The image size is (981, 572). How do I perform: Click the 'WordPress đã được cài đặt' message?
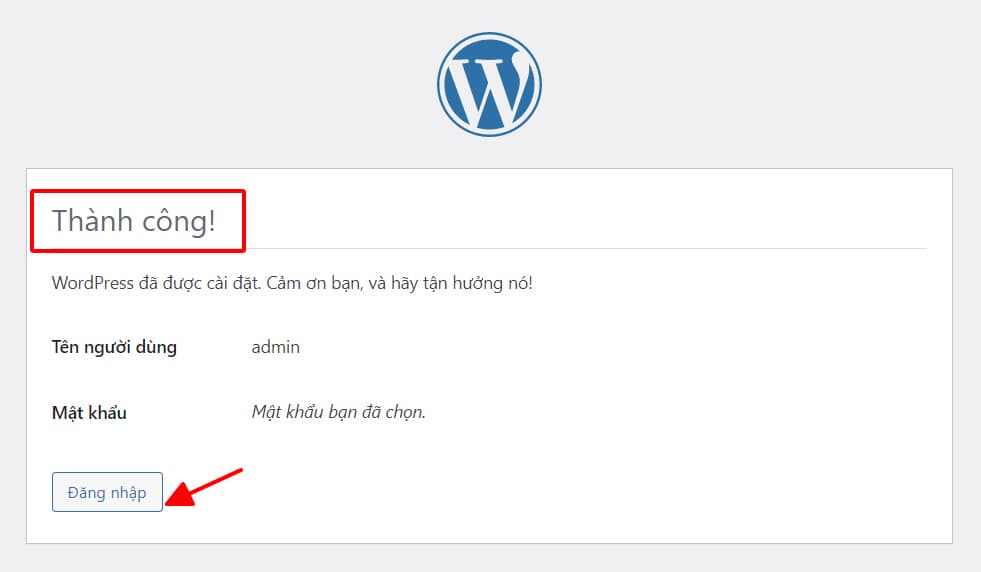click(x=292, y=283)
